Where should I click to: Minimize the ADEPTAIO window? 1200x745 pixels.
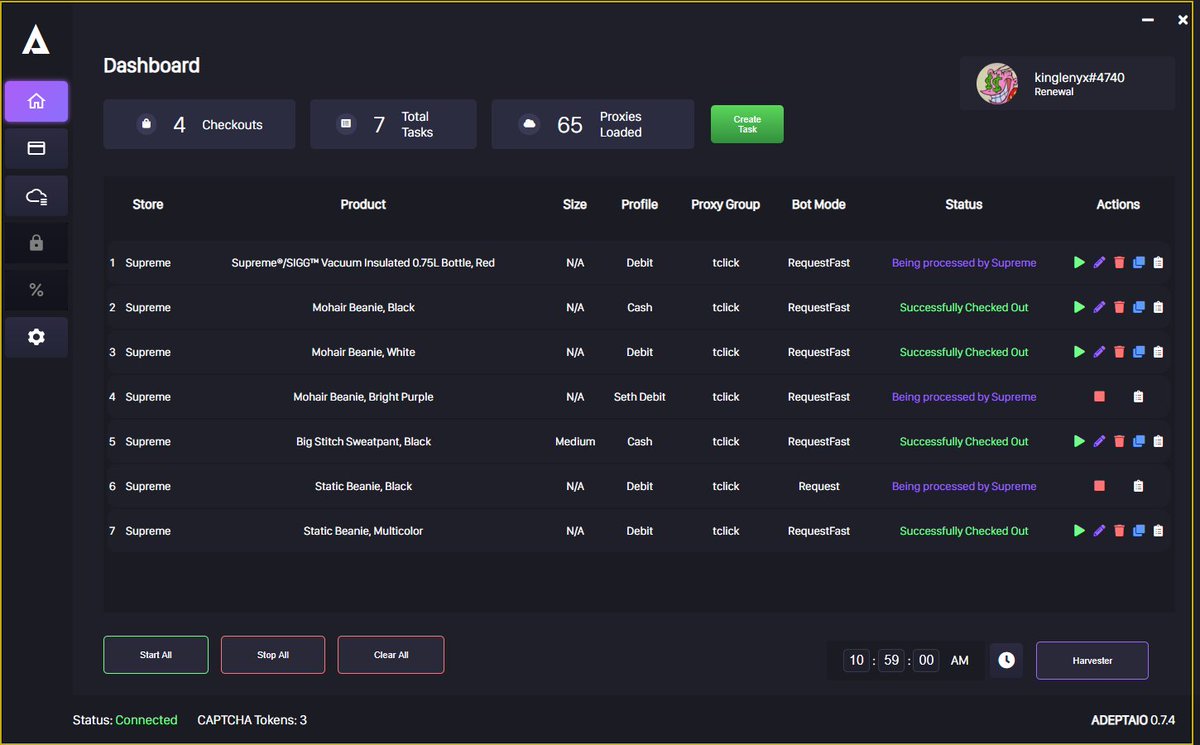click(1147, 18)
